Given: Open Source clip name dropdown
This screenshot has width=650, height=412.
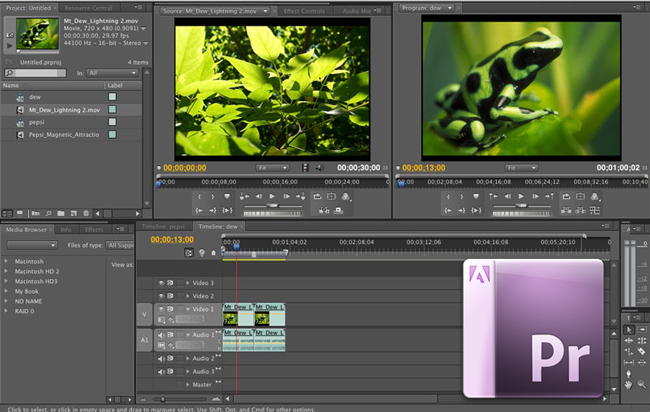Looking at the screenshot, I should (x=265, y=11).
